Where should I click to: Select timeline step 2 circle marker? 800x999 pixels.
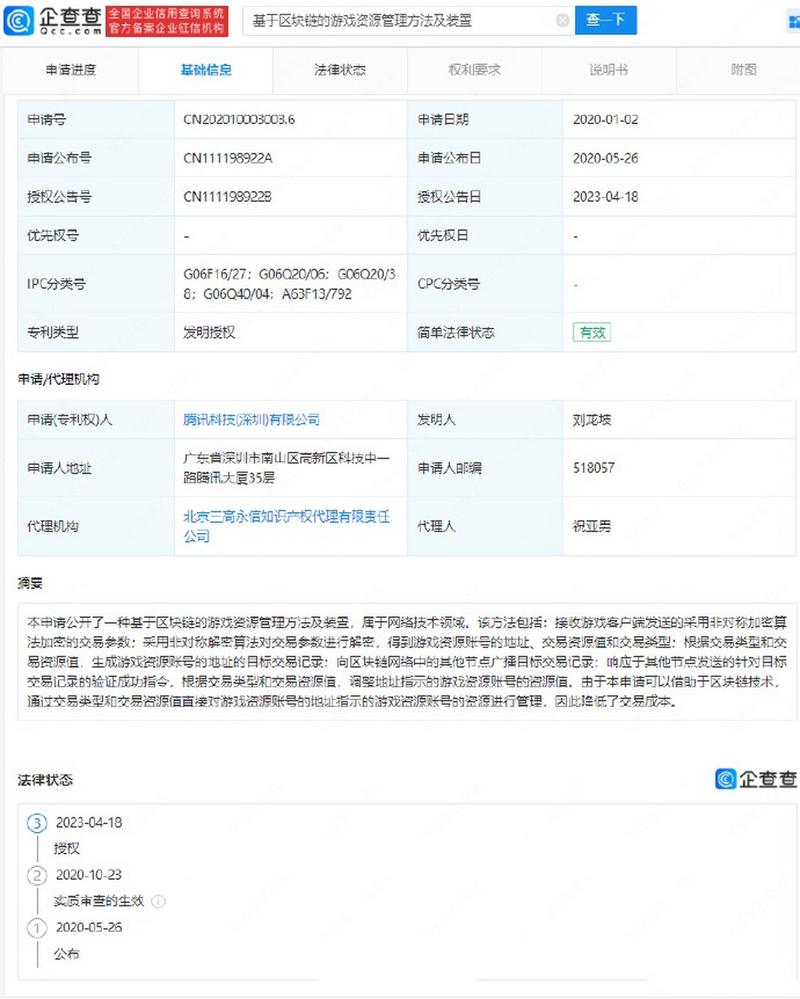tap(37, 875)
